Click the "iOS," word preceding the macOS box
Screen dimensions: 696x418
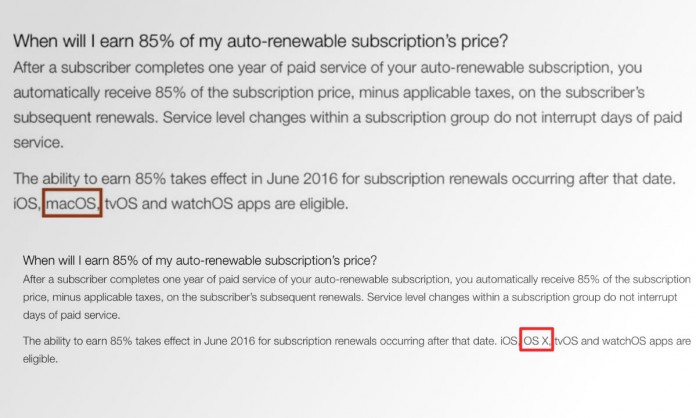click(x=27, y=204)
